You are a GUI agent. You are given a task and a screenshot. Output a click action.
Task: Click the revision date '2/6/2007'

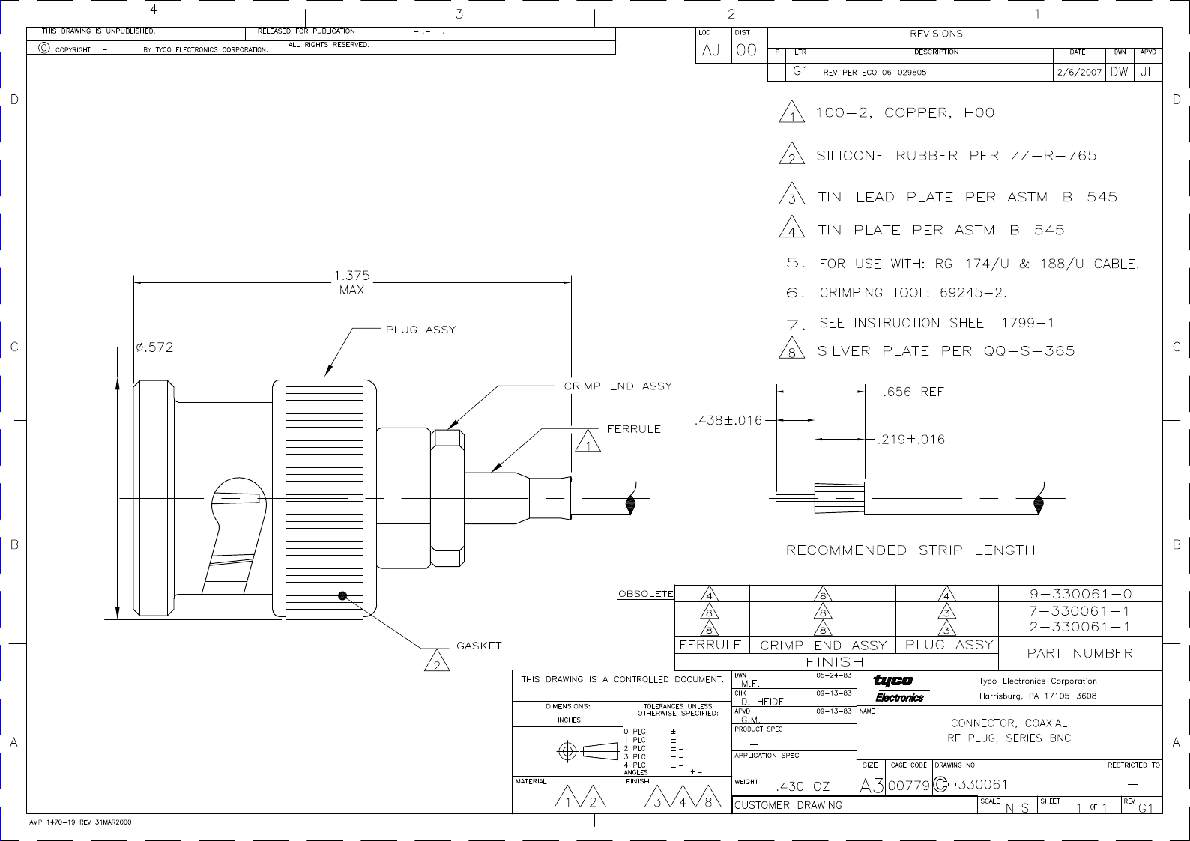[x=1078, y=73]
